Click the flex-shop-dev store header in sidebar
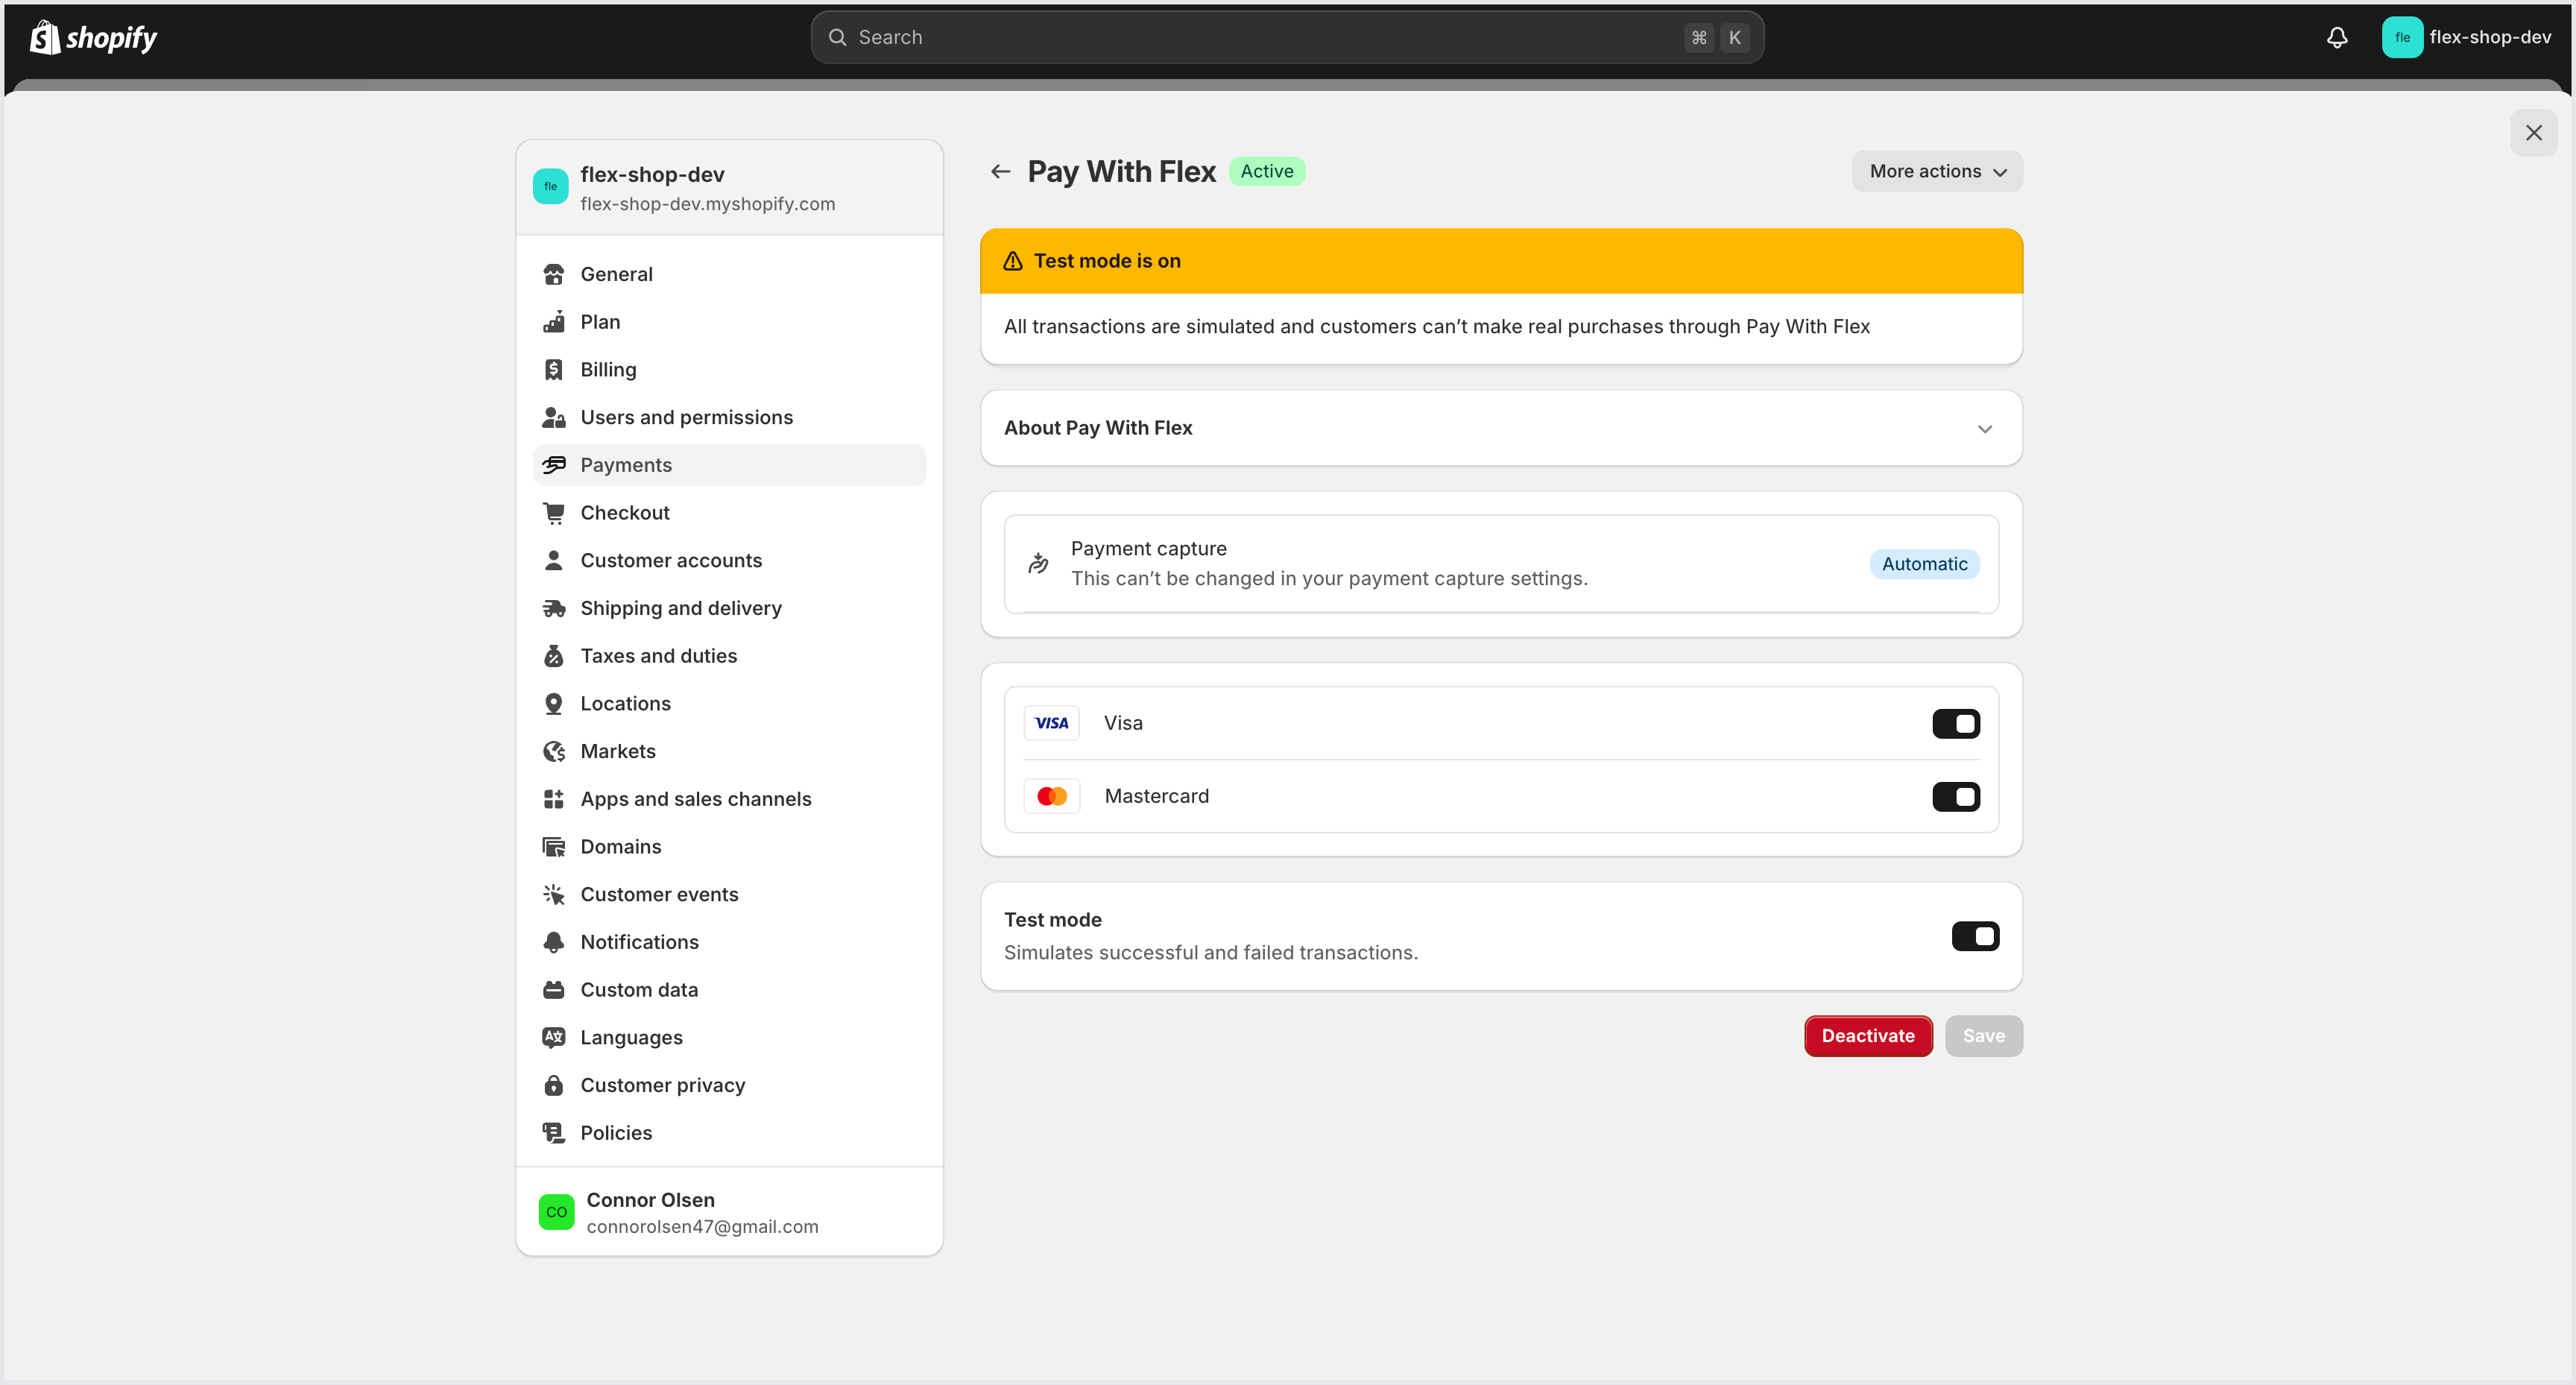Screen dimensions: 2576x1385 point(730,188)
